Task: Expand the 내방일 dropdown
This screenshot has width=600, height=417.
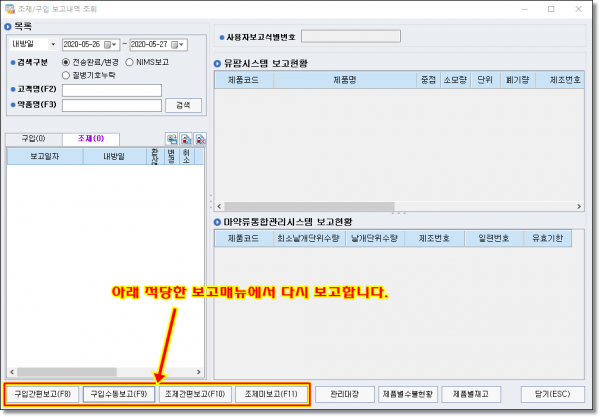Action: (x=52, y=45)
